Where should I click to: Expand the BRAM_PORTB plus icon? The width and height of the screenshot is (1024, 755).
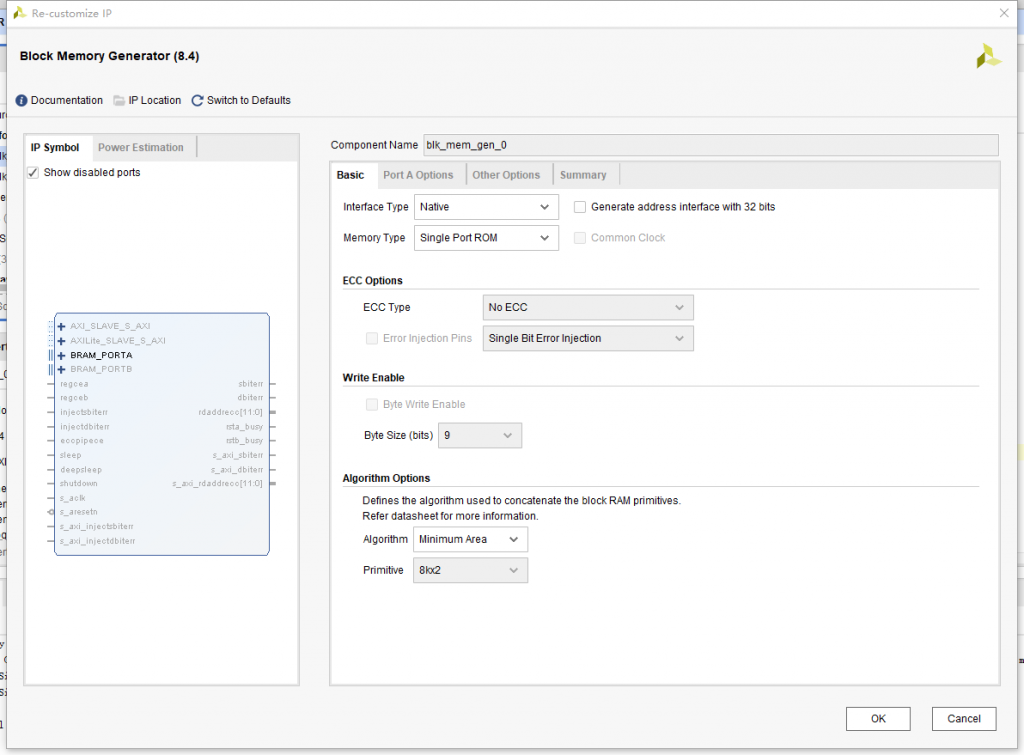click(x=62, y=369)
